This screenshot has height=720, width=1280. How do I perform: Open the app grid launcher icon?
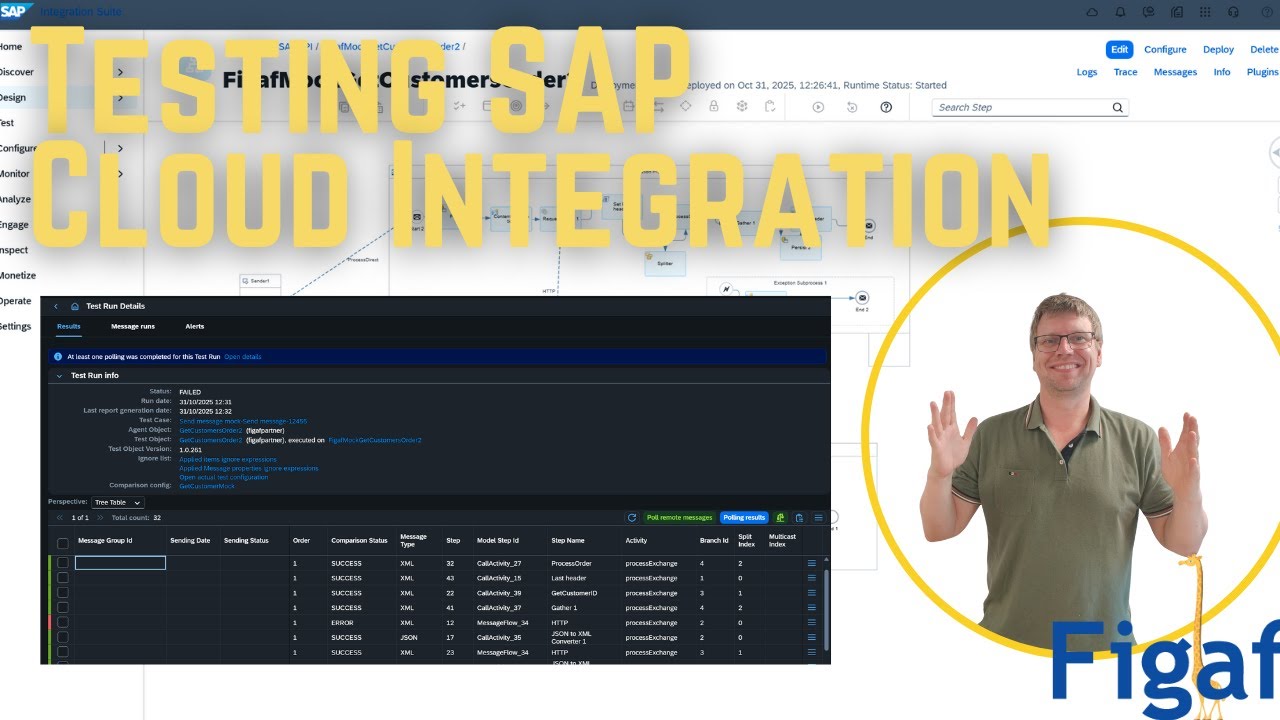pyautogui.click(x=1205, y=12)
